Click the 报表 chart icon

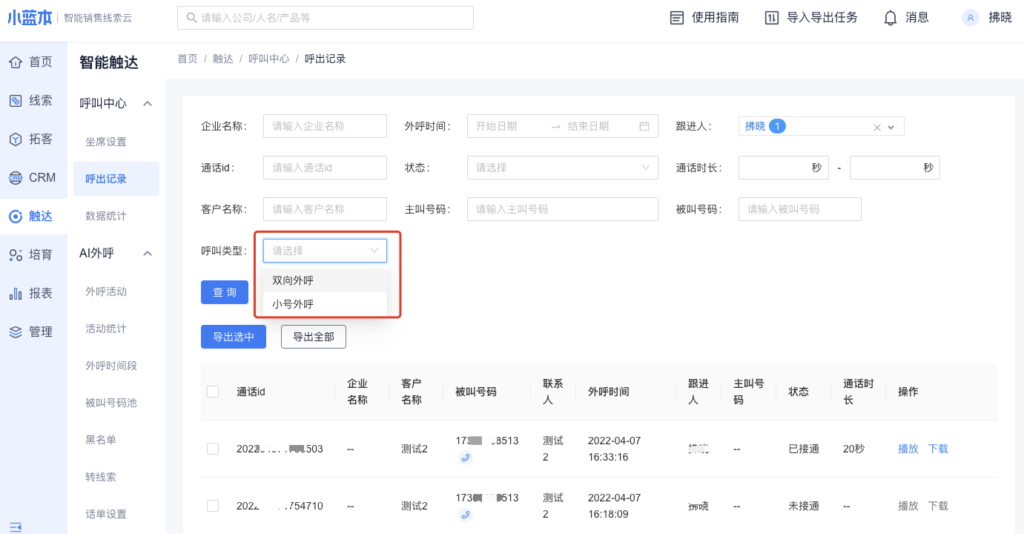click(x=16, y=293)
